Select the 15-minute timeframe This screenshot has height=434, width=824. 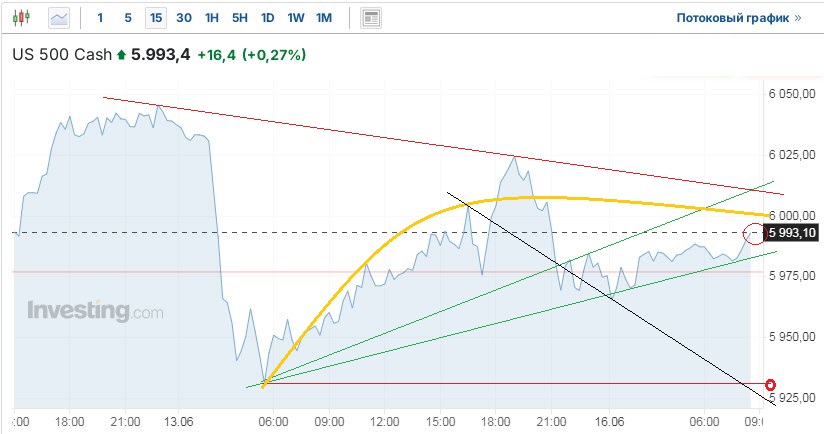(x=155, y=17)
